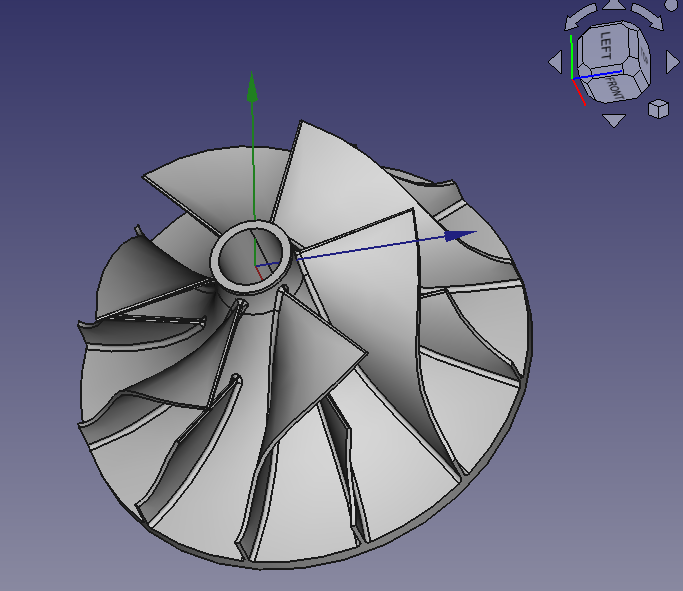Click the down arrow below navigation cube
The width and height of the screenshot is (683, 591).
(614, 121)
